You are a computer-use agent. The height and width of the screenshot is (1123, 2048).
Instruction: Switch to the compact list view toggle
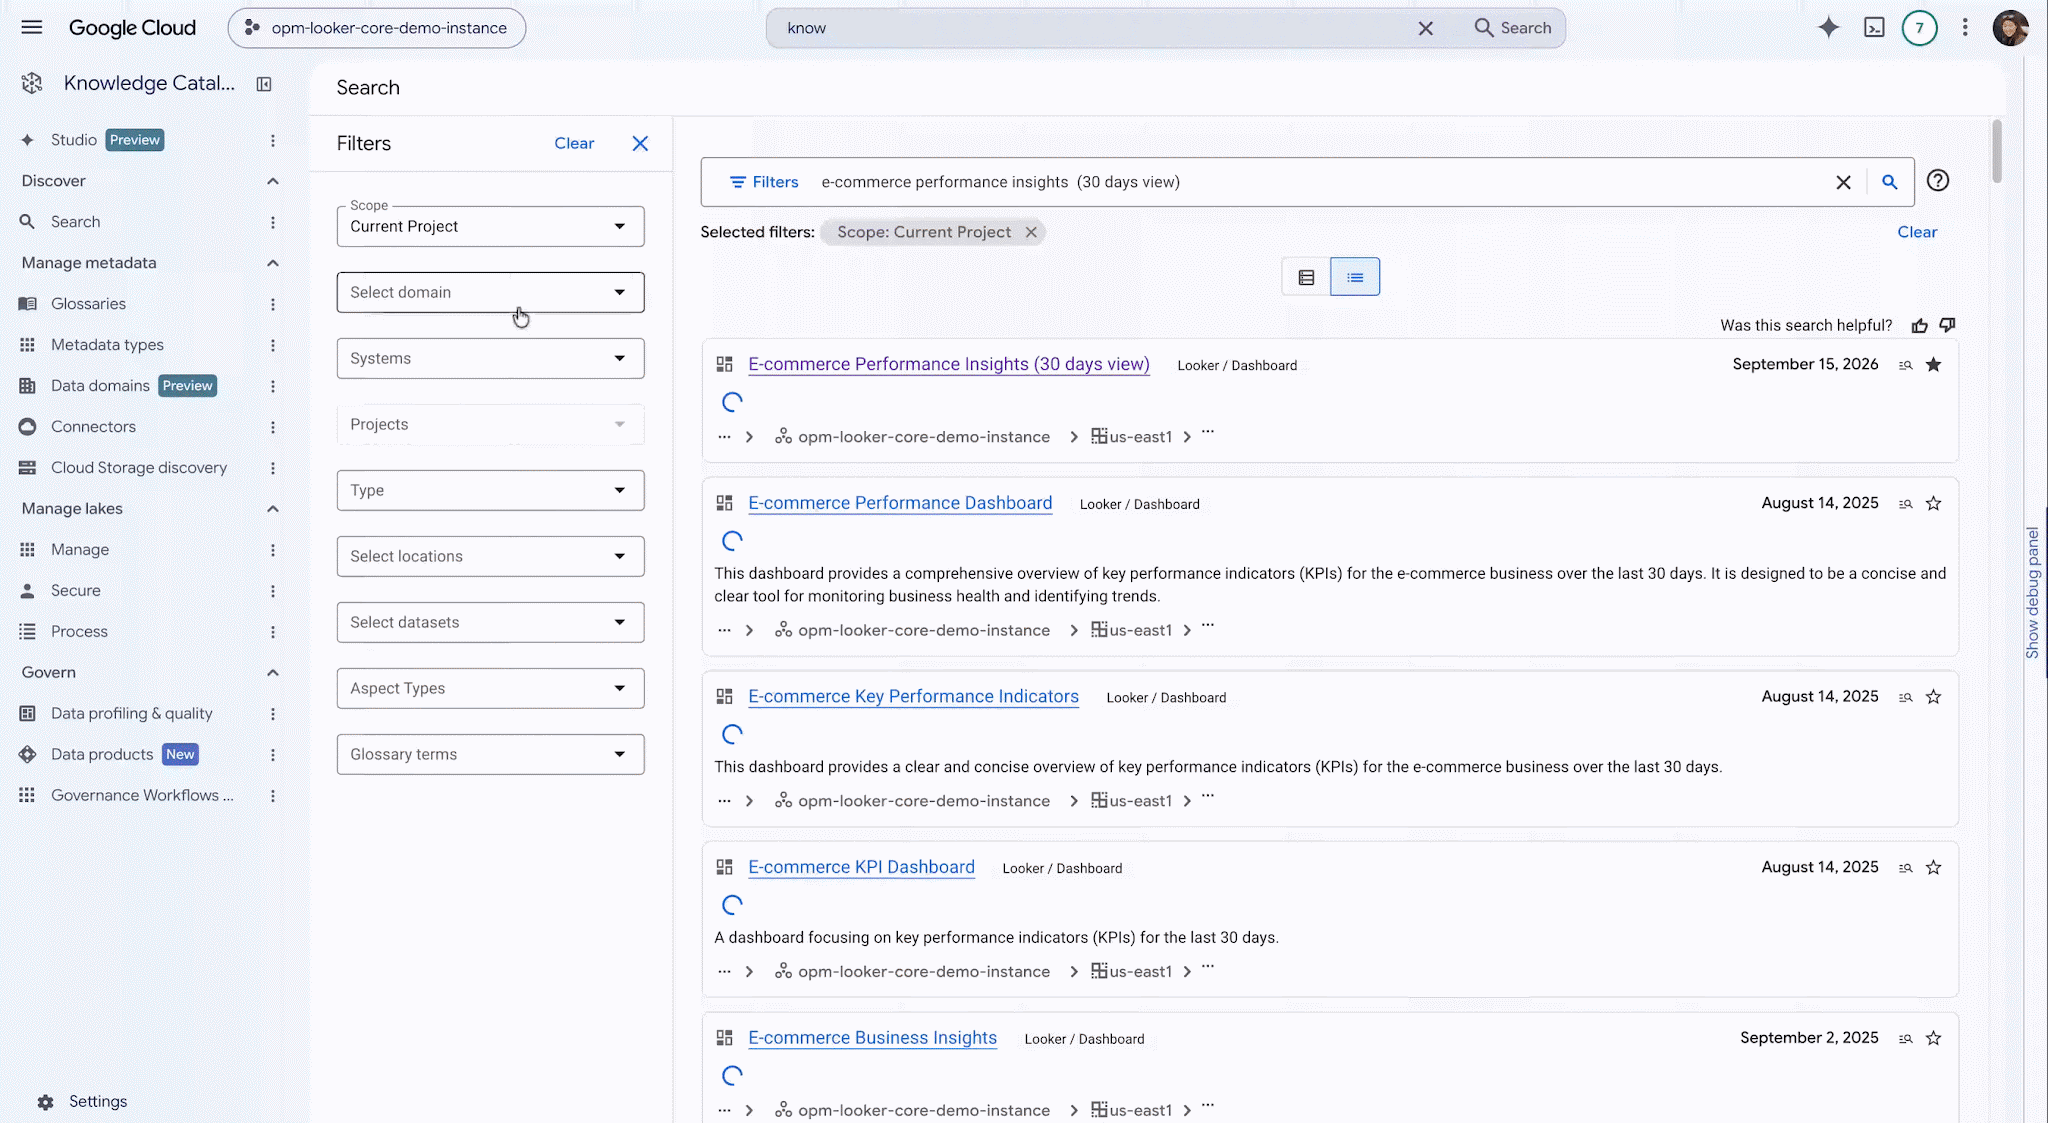(1355, 277)
